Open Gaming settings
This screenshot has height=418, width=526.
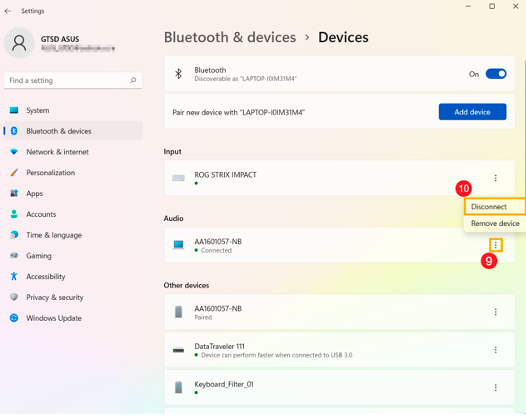(73, 256)
